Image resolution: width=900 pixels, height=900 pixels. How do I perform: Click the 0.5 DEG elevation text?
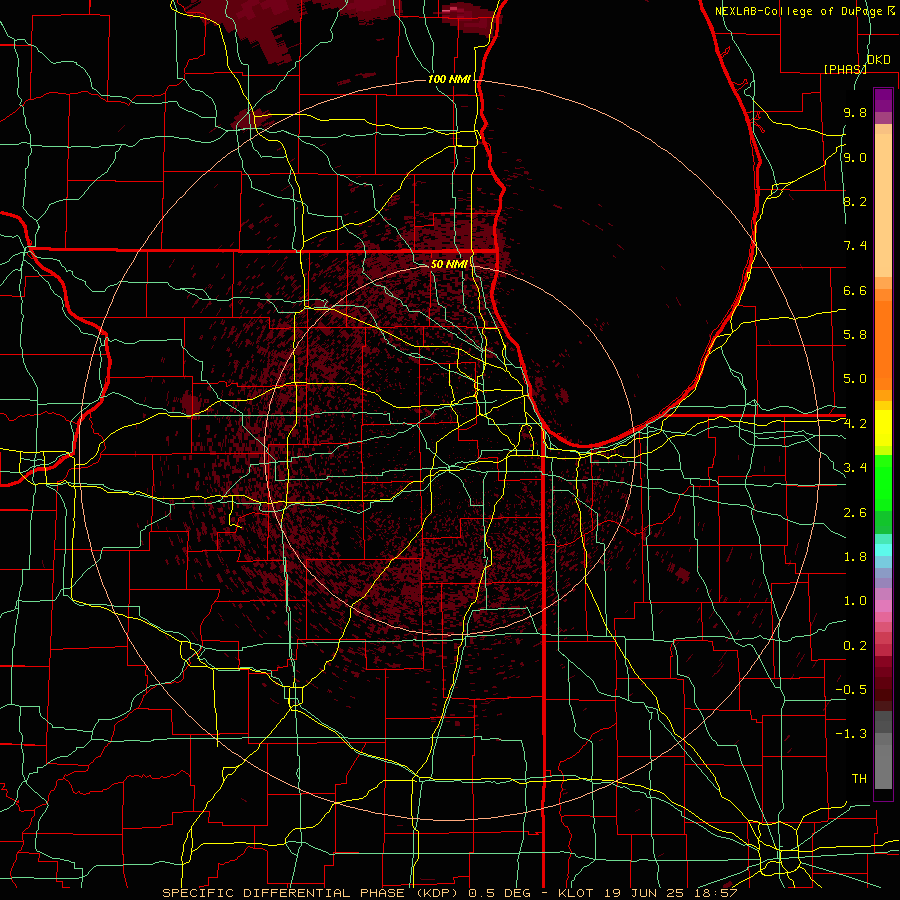[x=499, y=893]
